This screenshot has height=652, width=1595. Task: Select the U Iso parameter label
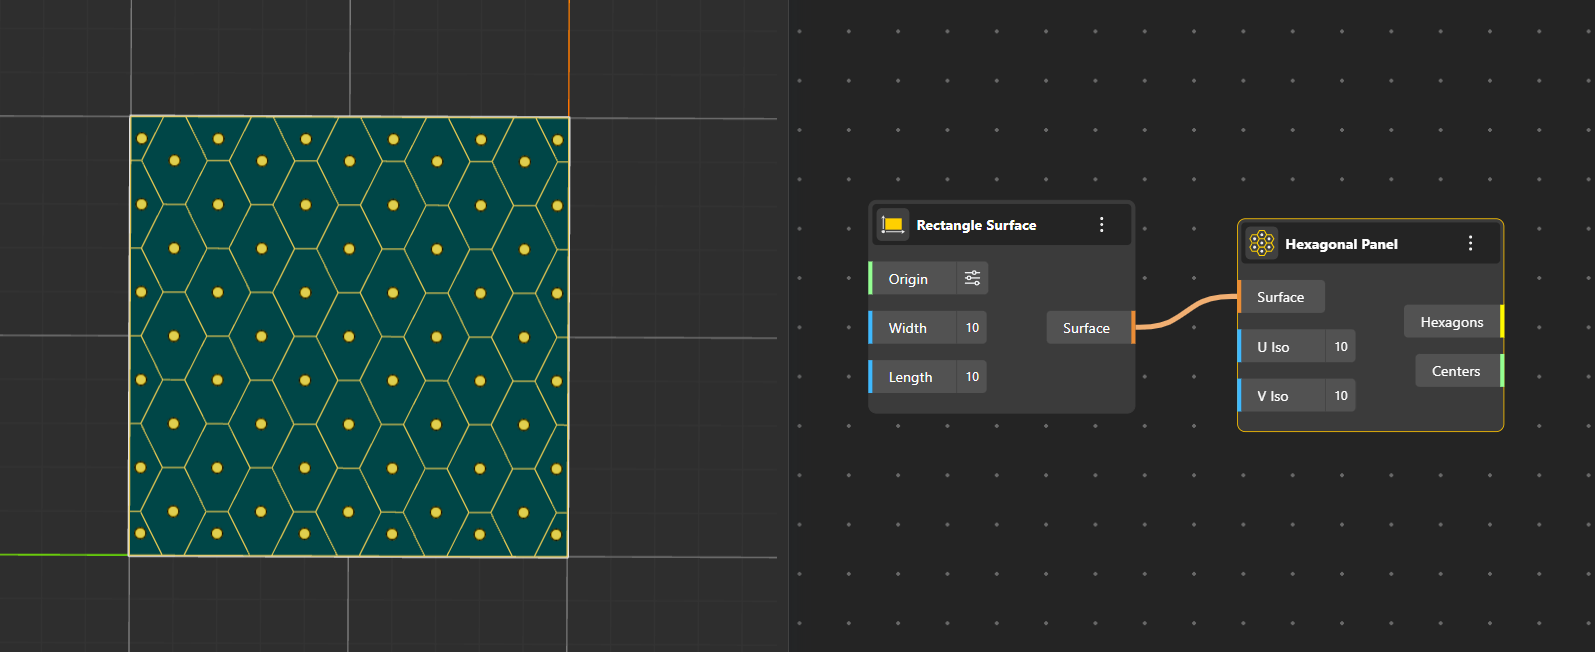tap(1273, 347)
